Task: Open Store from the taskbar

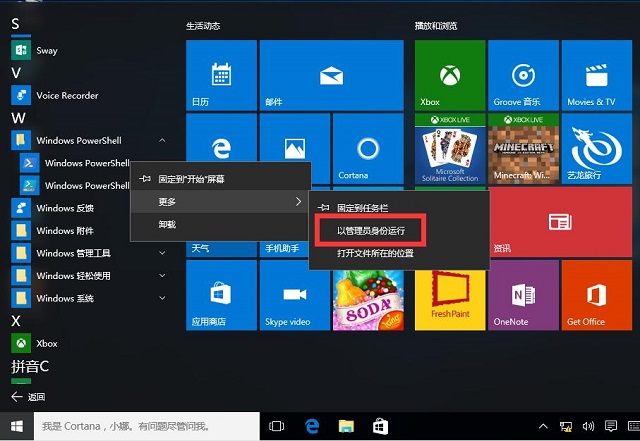Action: (380, 426)
